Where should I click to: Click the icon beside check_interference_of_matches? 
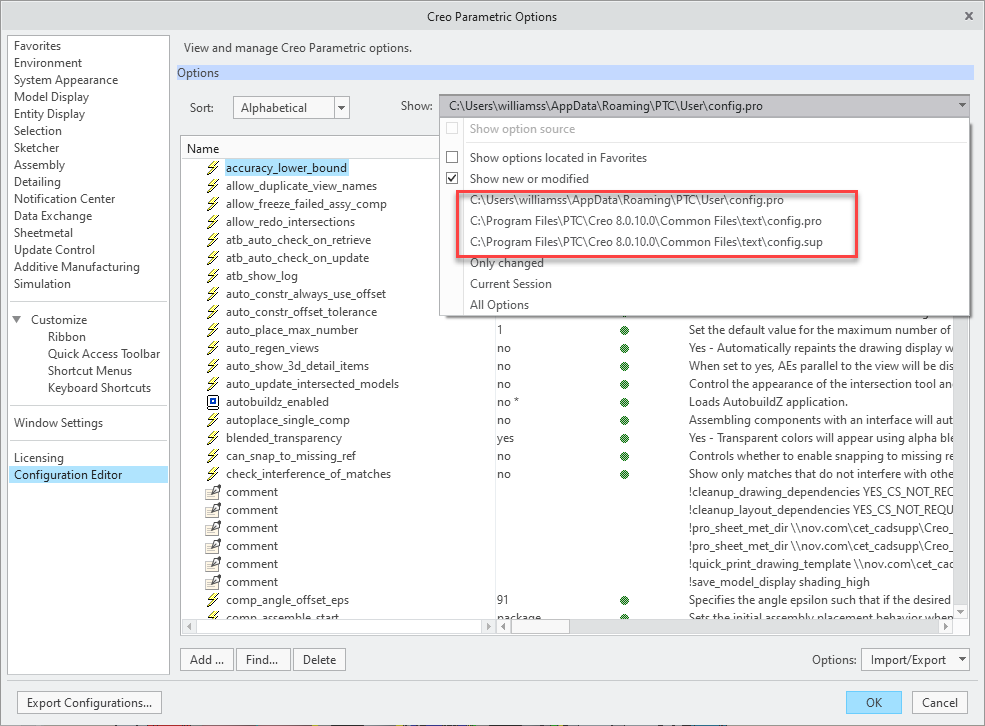coord(212,474)
